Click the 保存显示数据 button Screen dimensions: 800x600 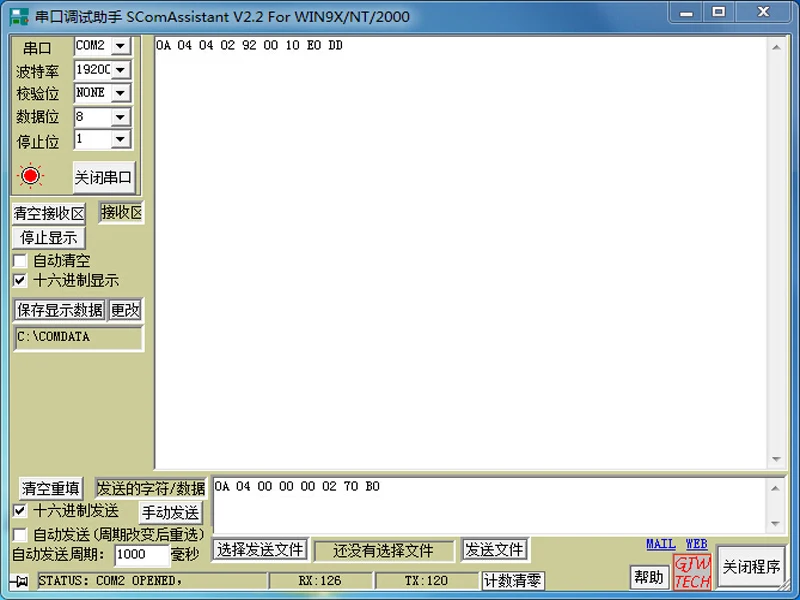[x=60, y=310]
